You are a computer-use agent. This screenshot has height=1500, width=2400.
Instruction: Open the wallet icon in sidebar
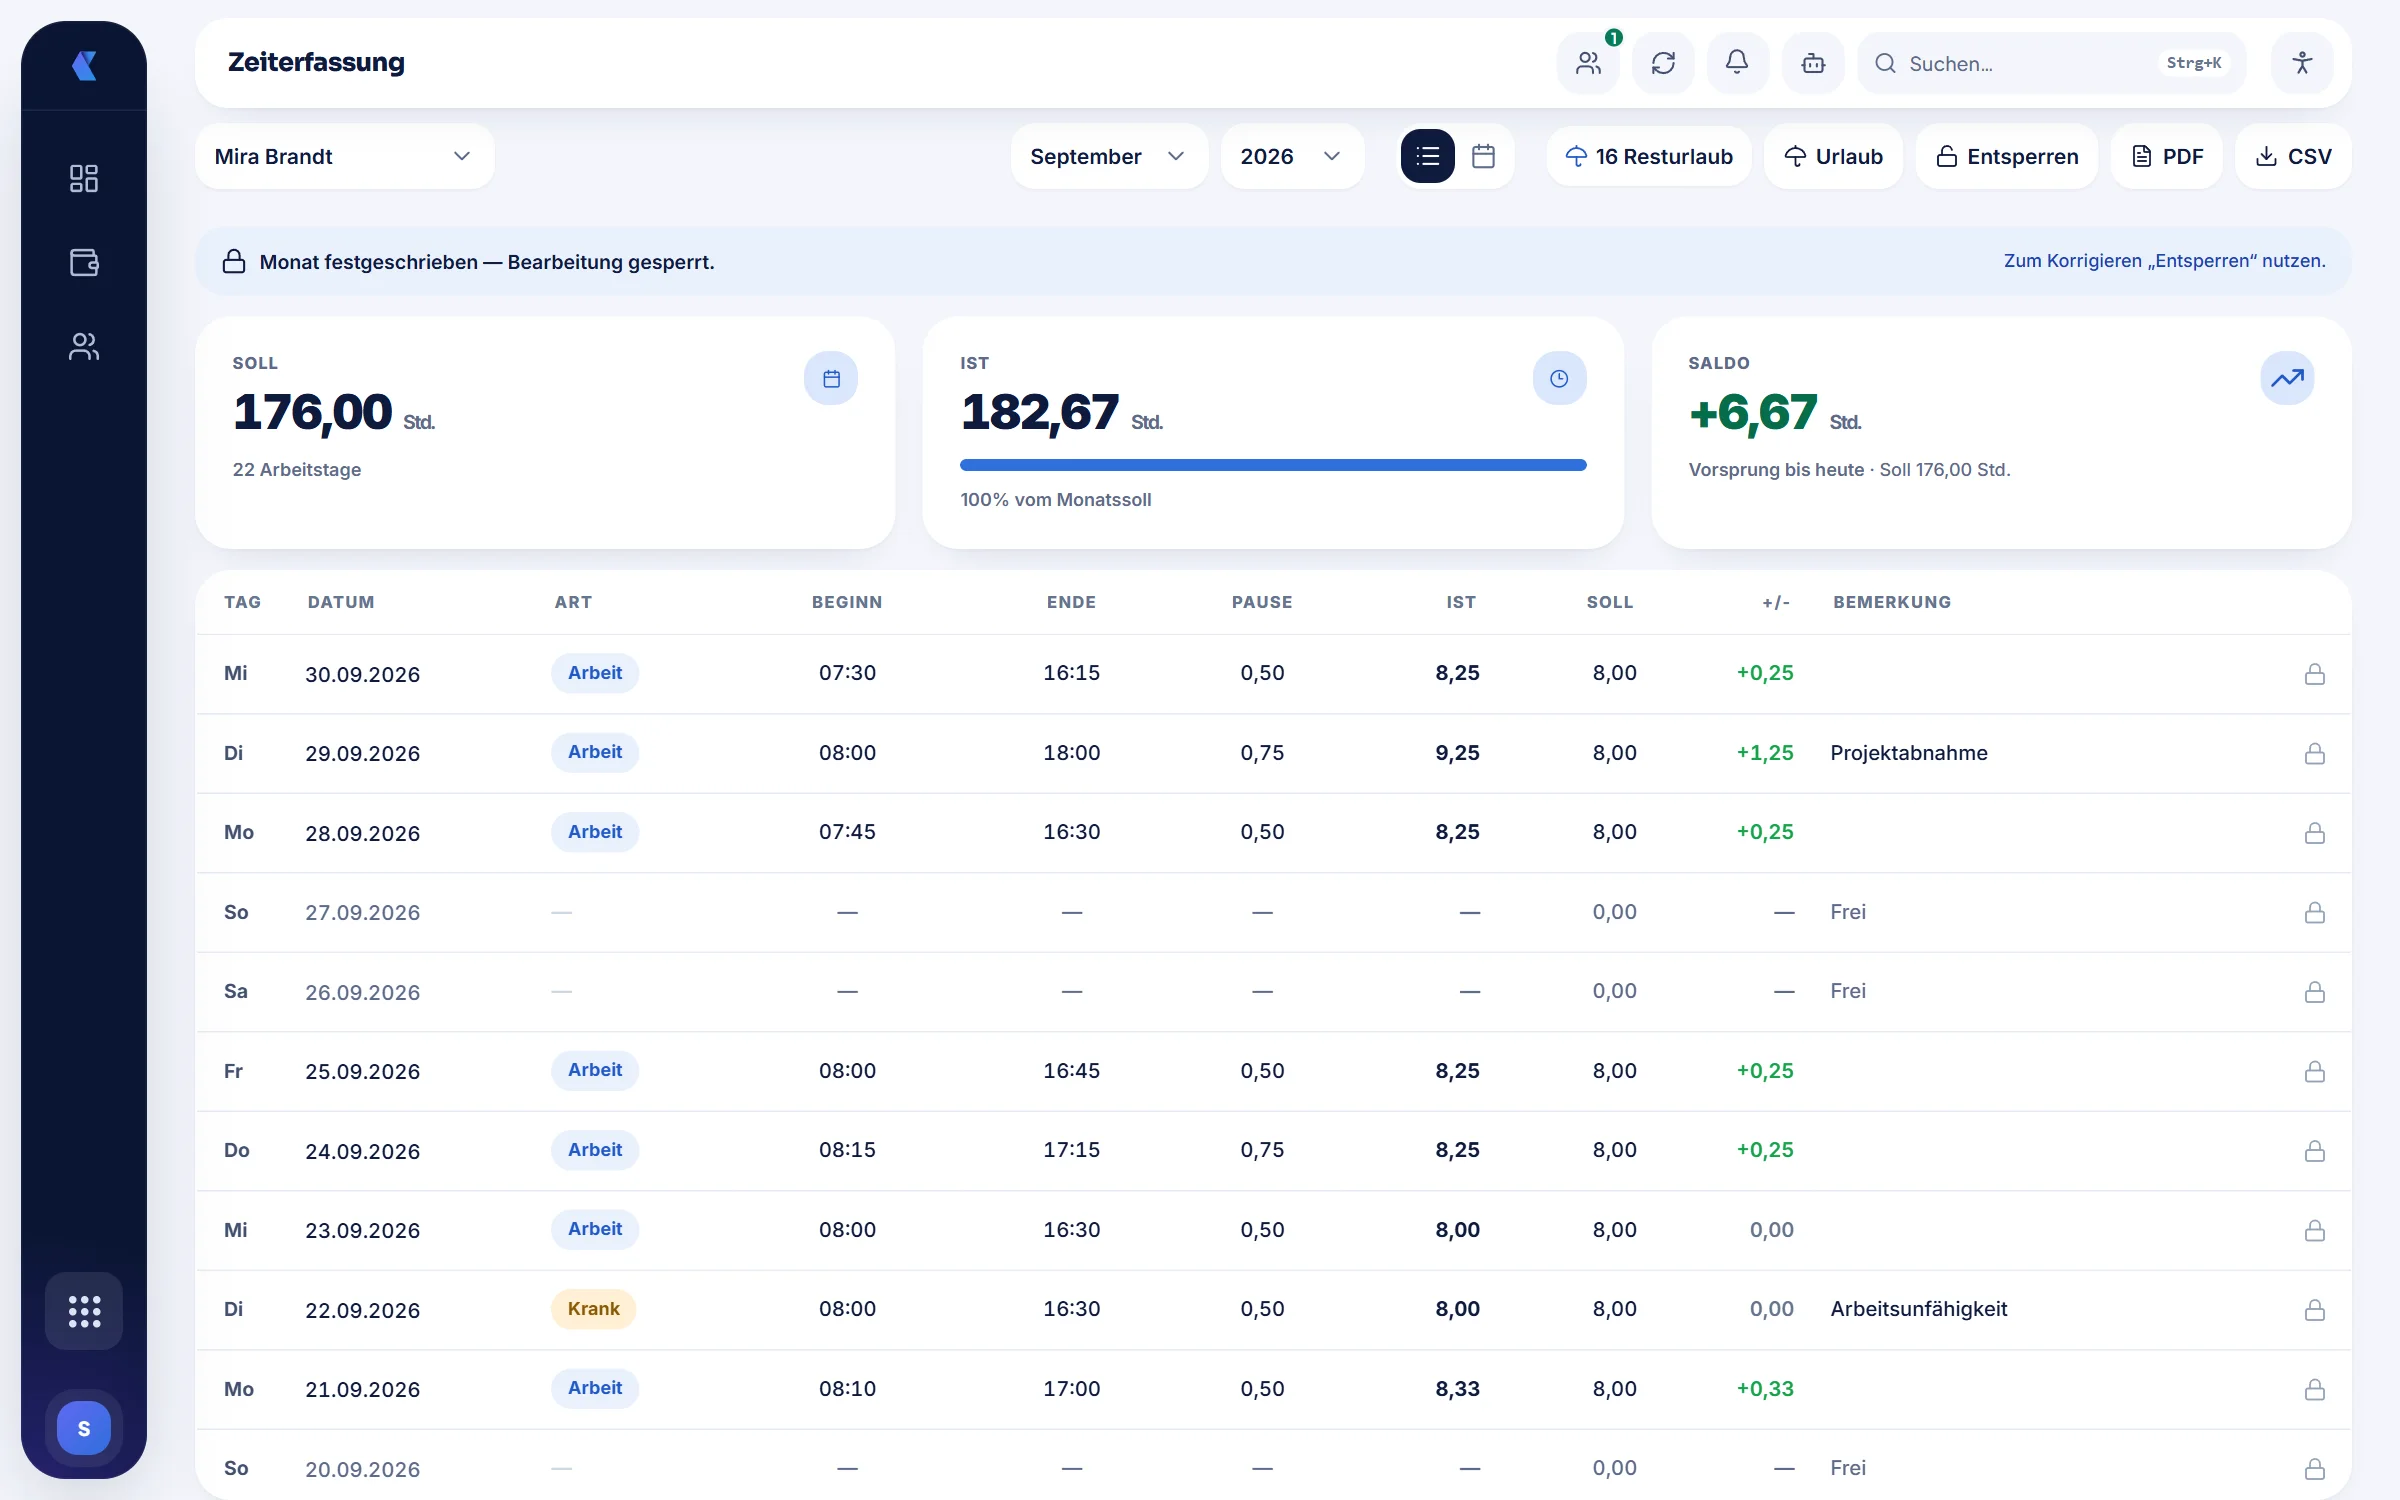84,262
